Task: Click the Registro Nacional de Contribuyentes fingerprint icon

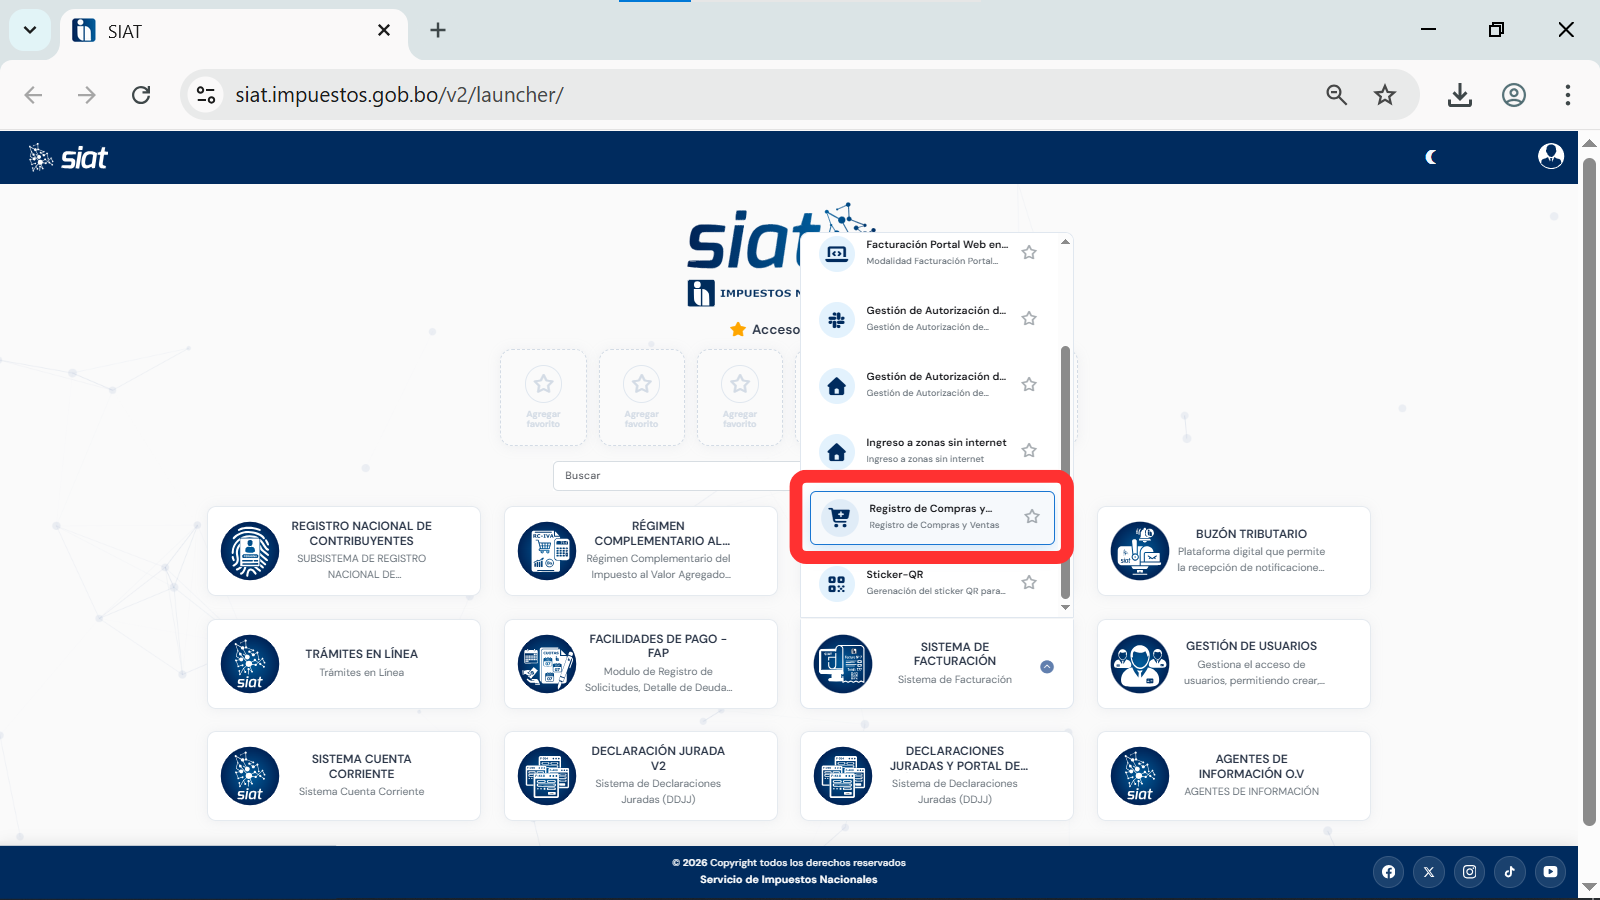Action: tap(250, 551)
